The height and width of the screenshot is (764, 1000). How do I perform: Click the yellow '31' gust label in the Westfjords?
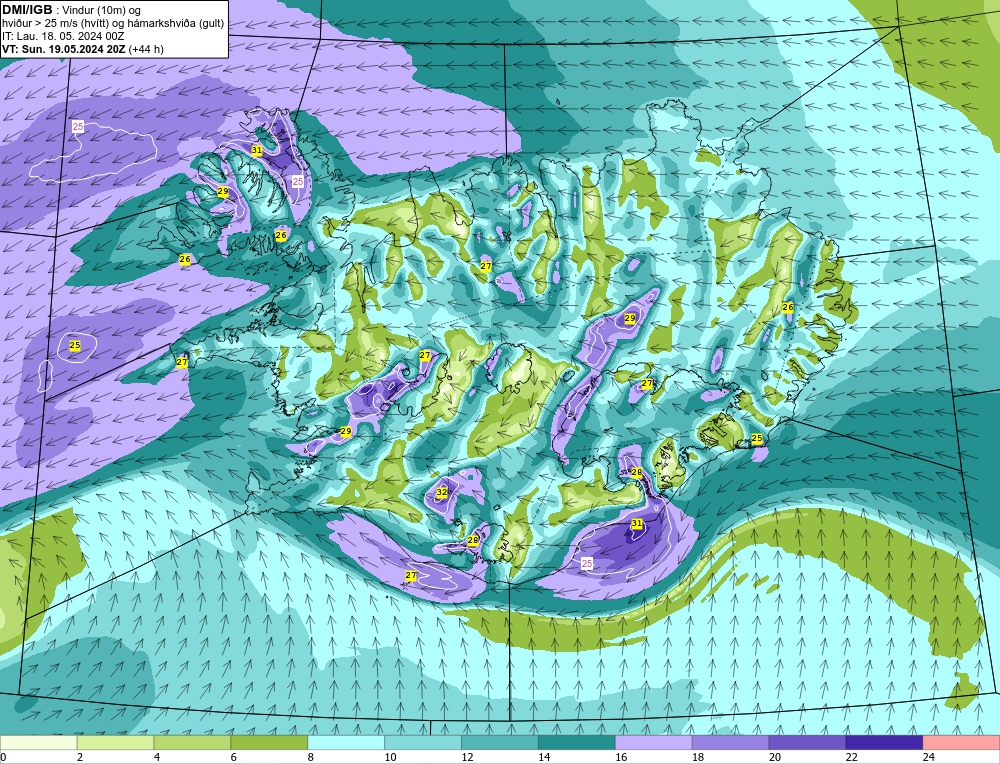click(x=256, y=151)
